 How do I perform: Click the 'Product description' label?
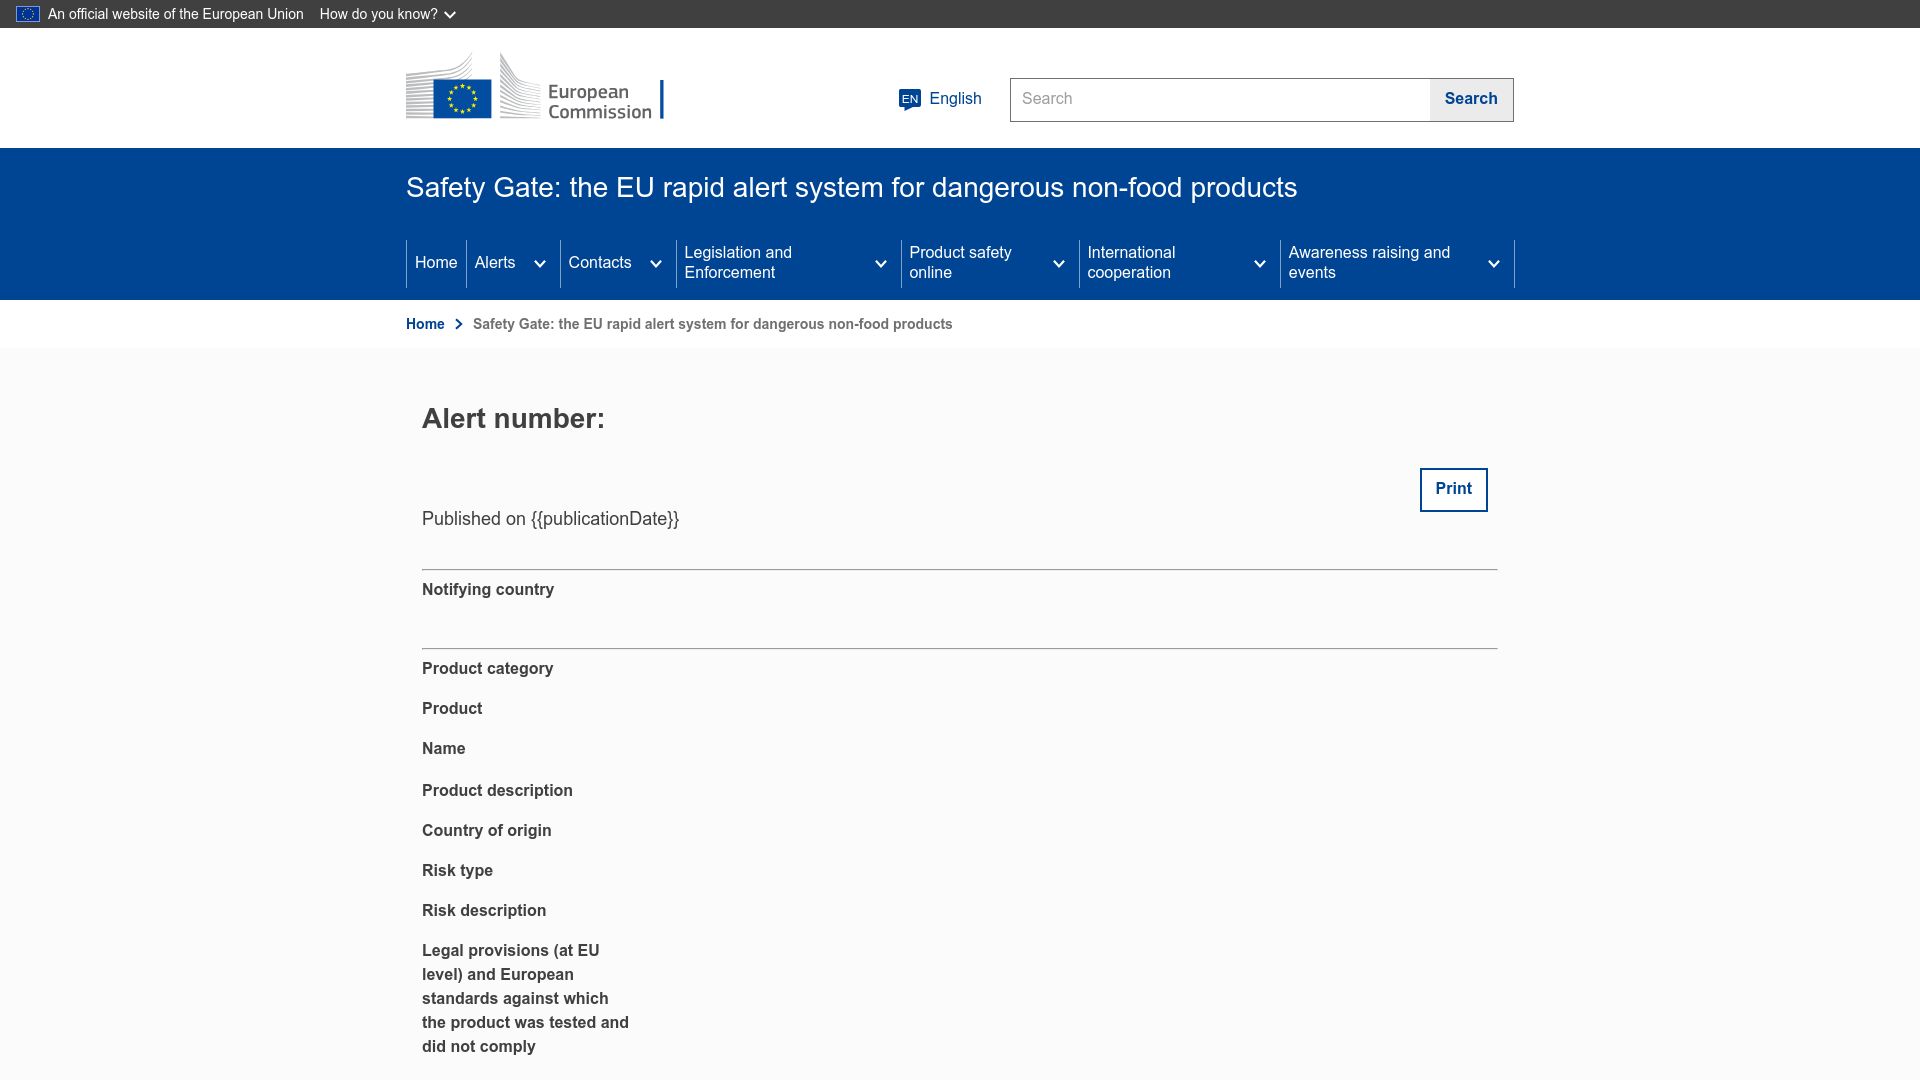(497, 791)
